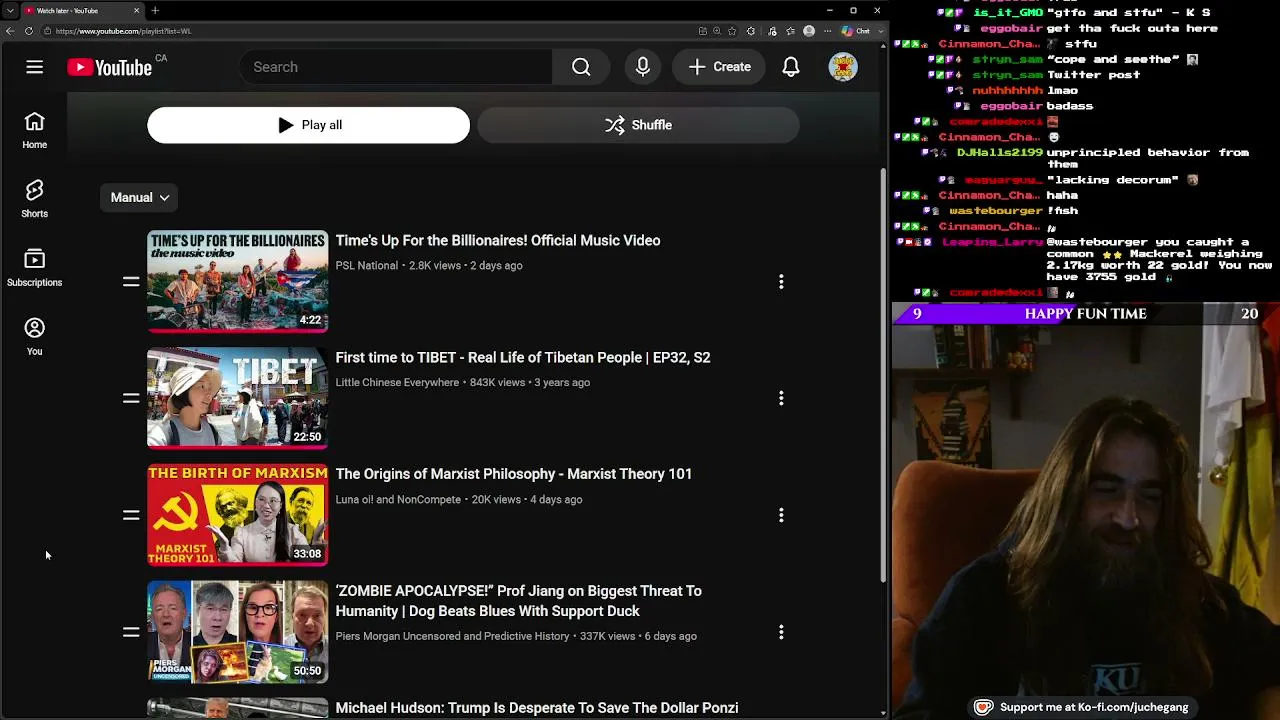Visit Piers Morgan Uncensored channel link

click(x=452, y=636)
